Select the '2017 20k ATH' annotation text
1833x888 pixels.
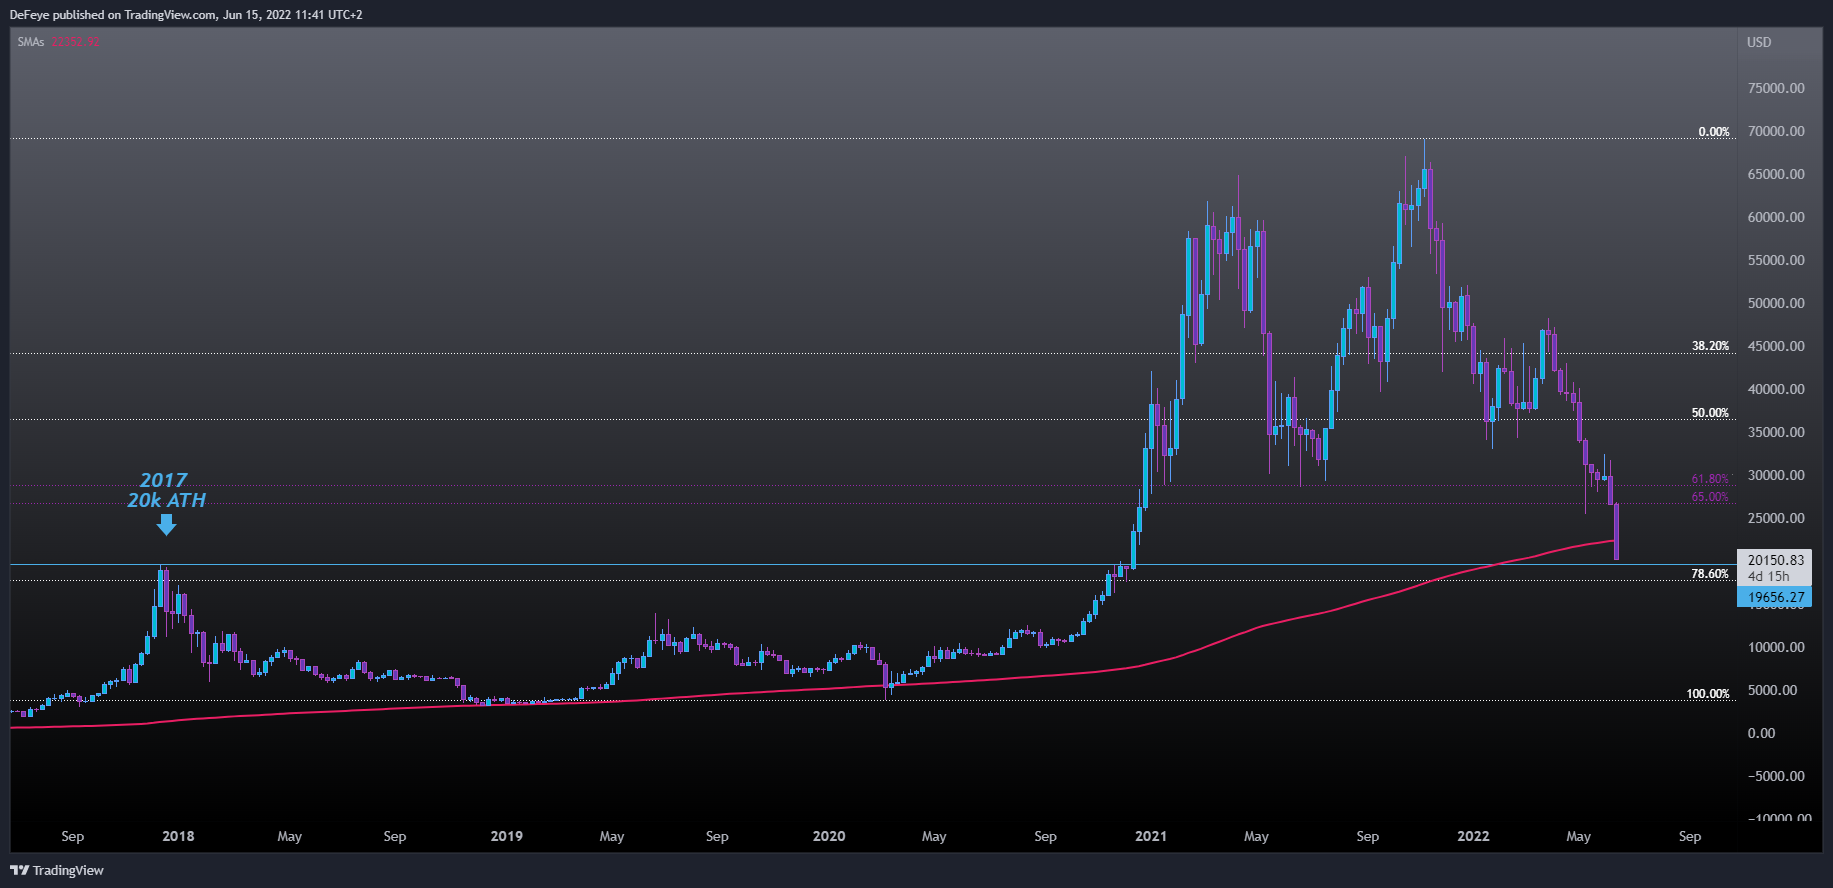tap(166, 490)
